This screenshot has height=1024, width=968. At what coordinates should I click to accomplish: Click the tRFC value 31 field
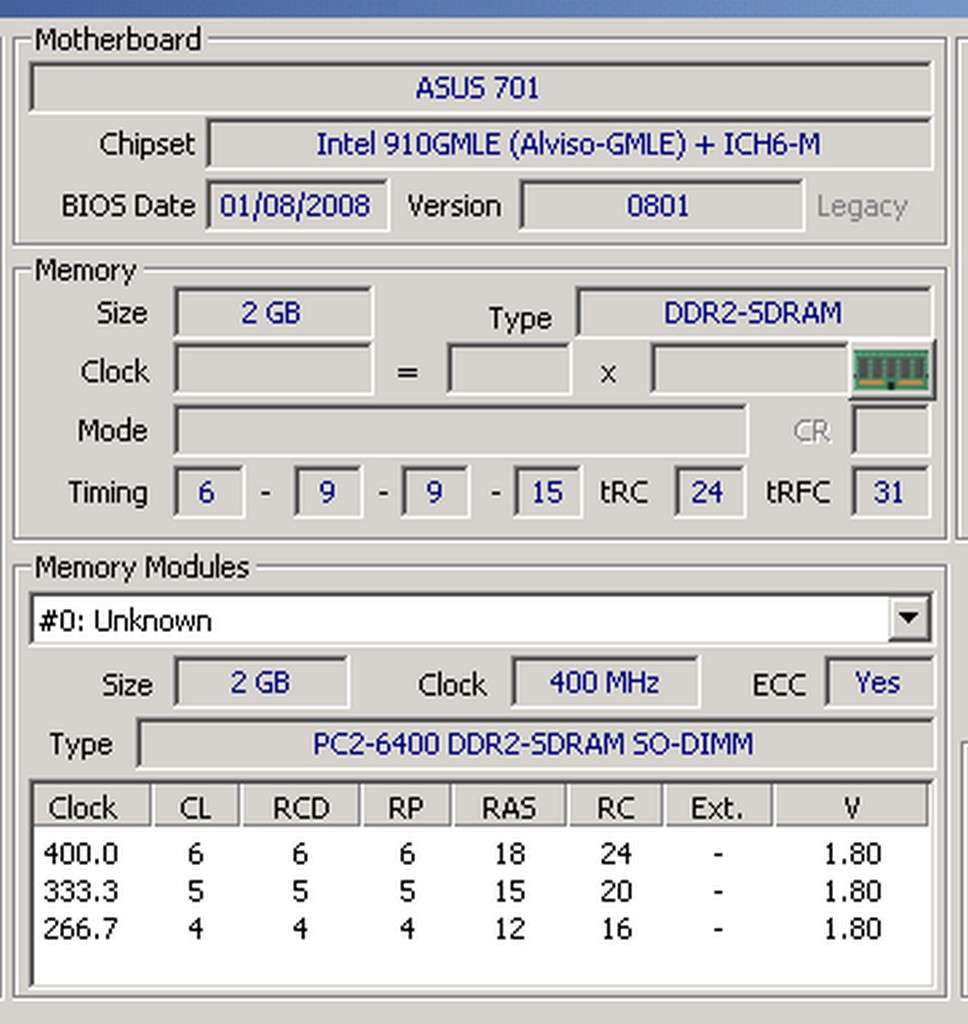click(x=889, y=492)
